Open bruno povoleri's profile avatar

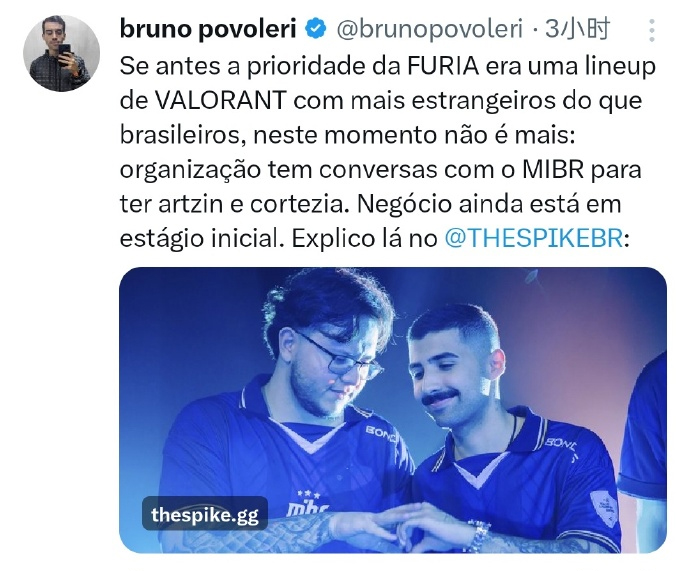[61, 53]
